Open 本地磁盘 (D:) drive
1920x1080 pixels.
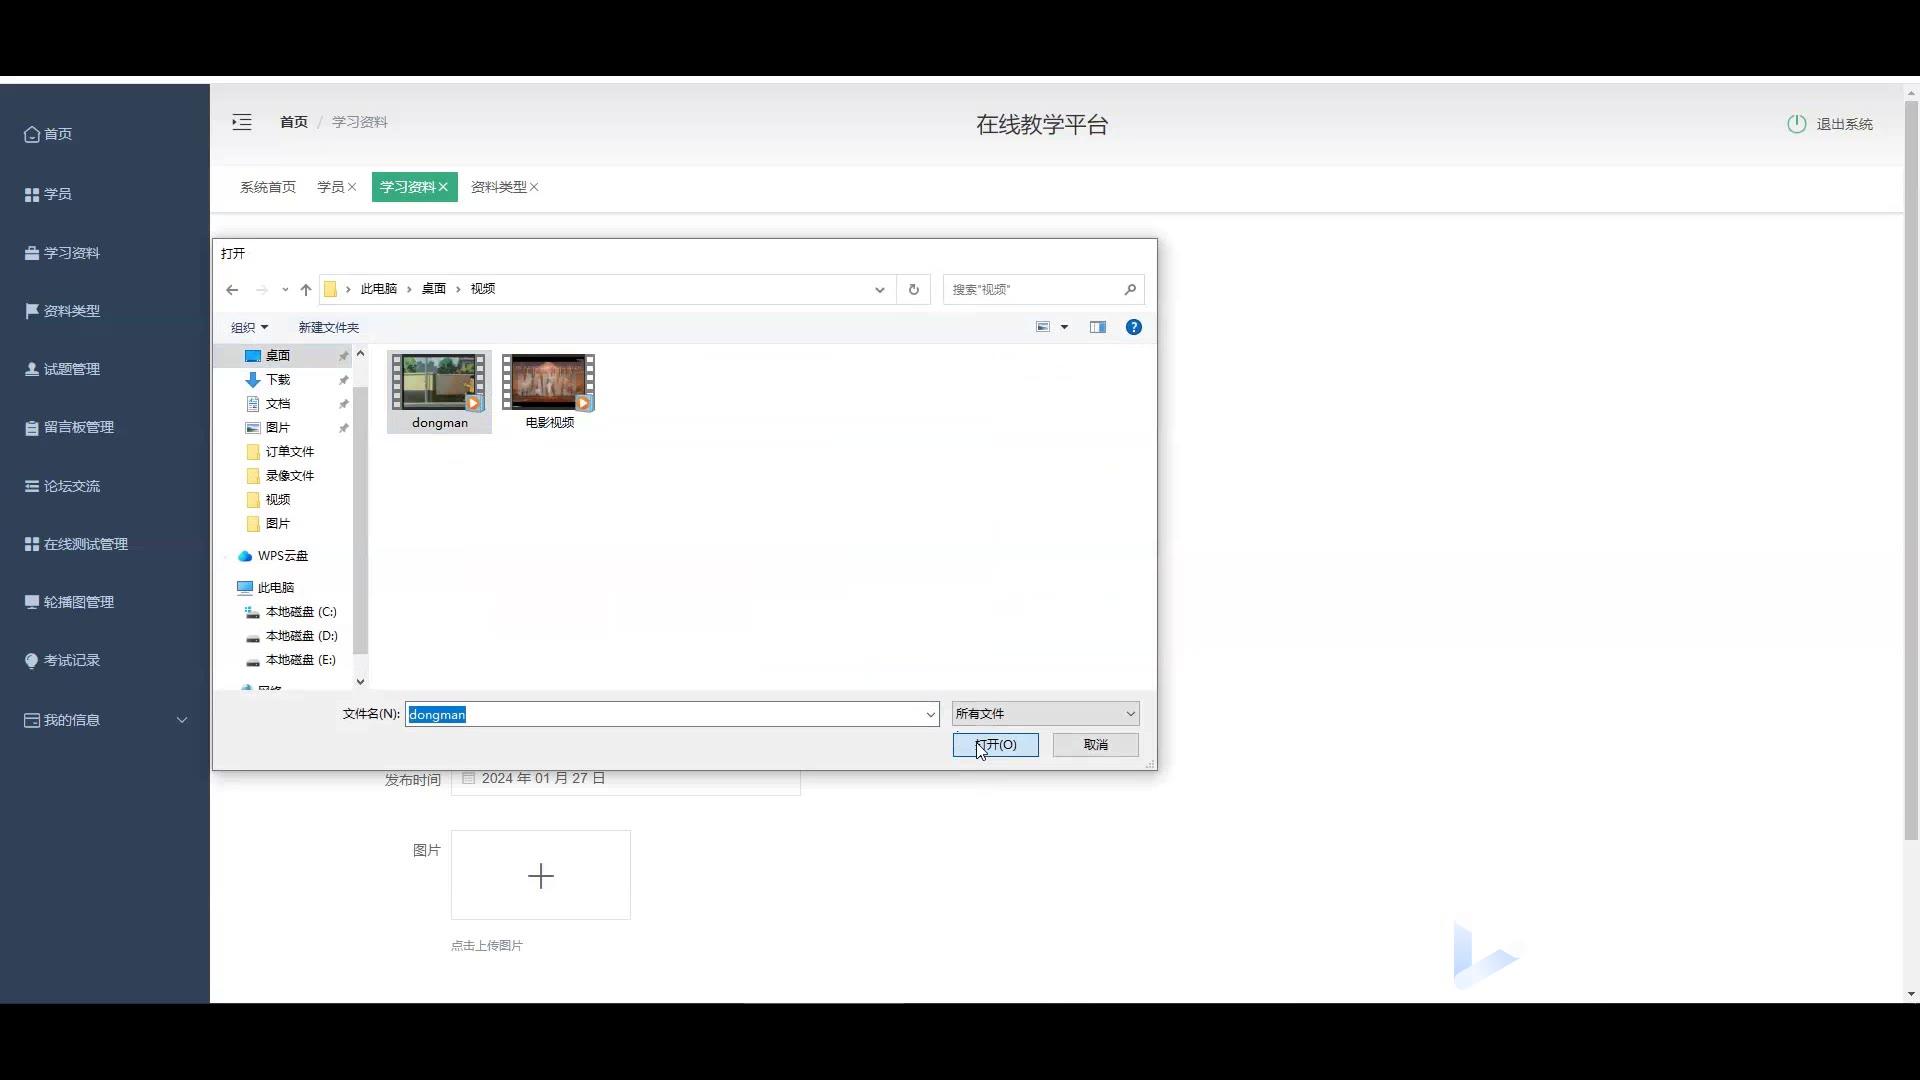301,636
